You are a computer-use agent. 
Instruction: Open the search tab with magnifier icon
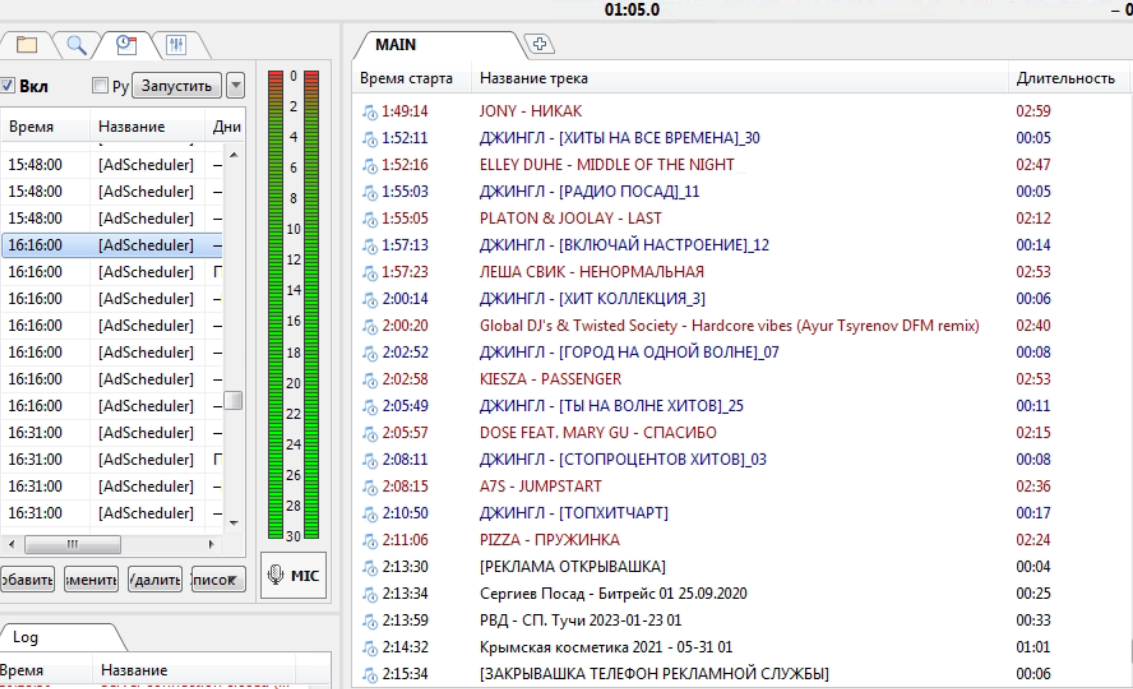76,45
